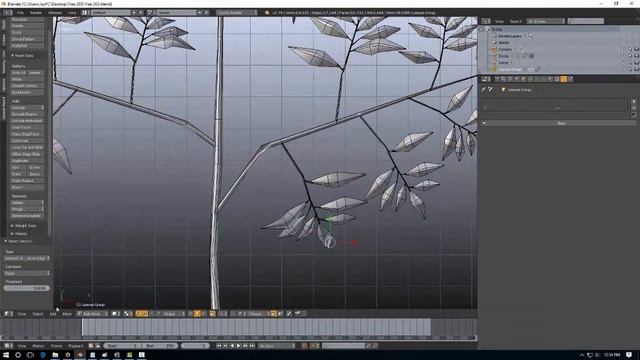
Task: Open the Properties editor type menu
Action: click(486, 79)
